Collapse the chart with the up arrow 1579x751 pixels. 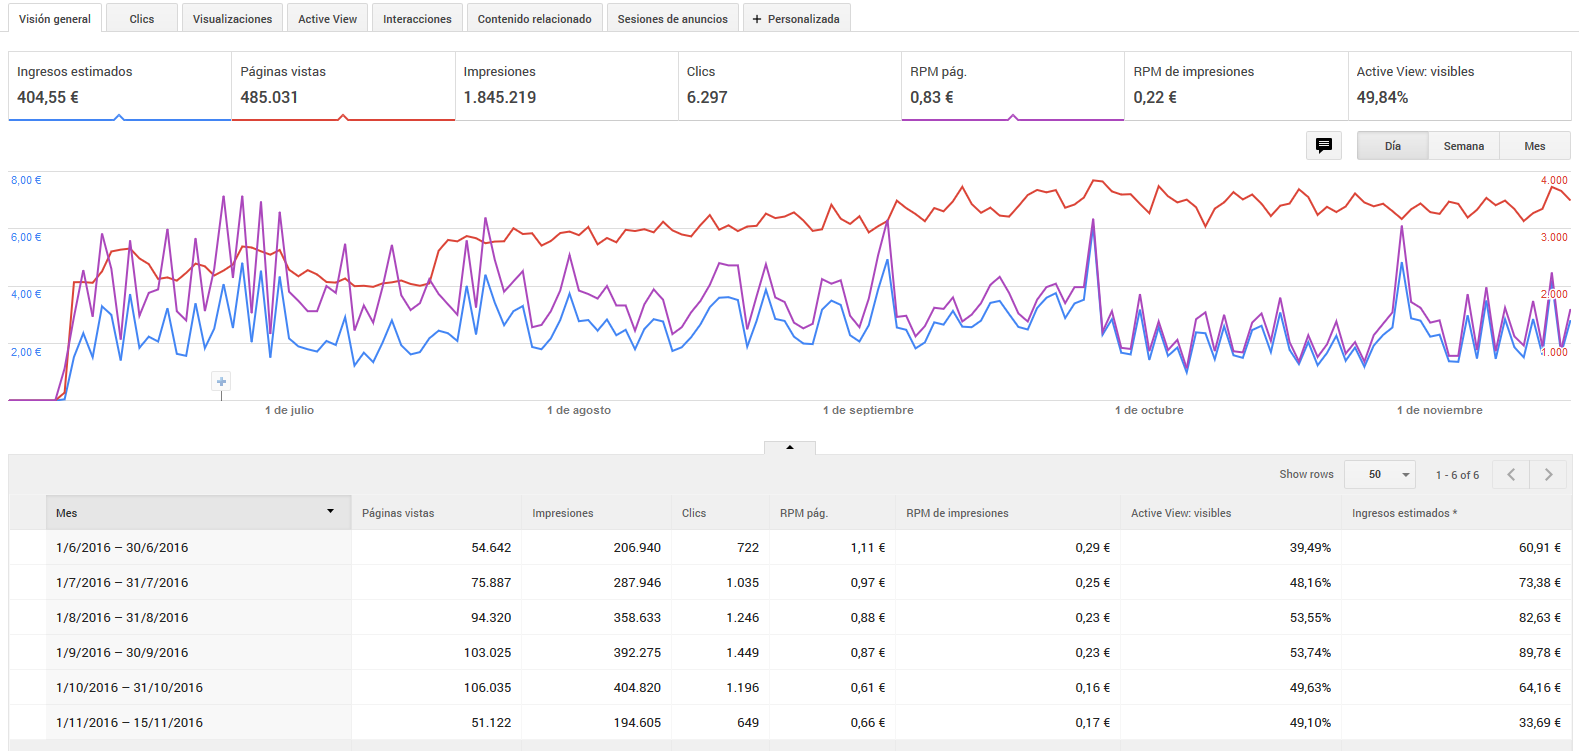click(790, 447)
